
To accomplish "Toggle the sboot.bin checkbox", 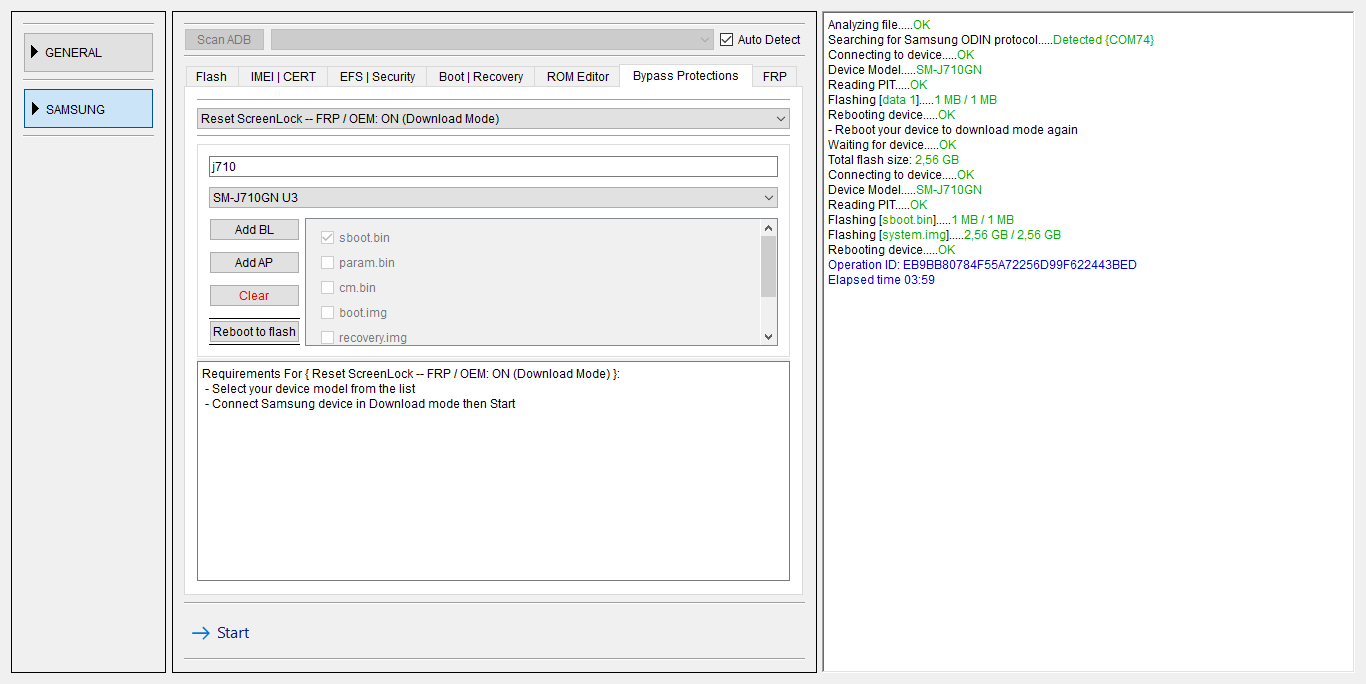I will (x=327, y=238).
